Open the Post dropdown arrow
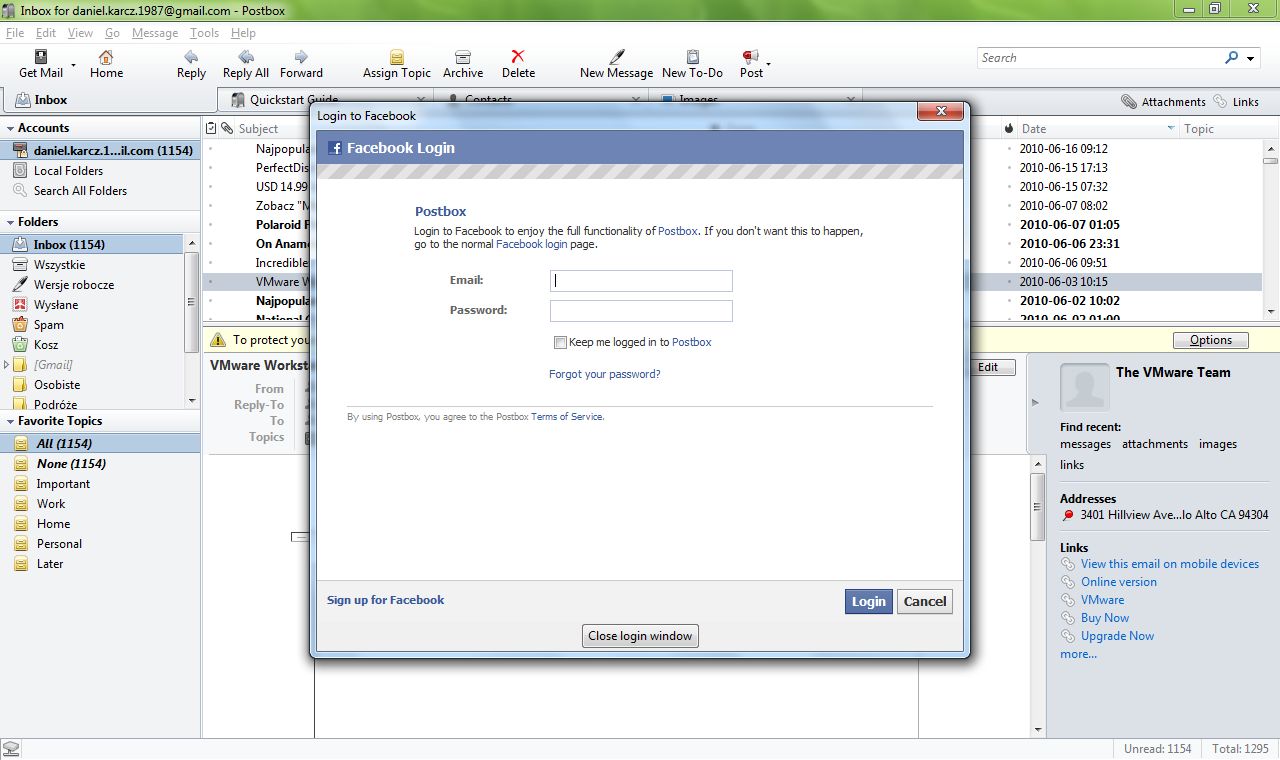This screenshot has width=1280, height=760. pyautogui.click(x=768, y=63)
